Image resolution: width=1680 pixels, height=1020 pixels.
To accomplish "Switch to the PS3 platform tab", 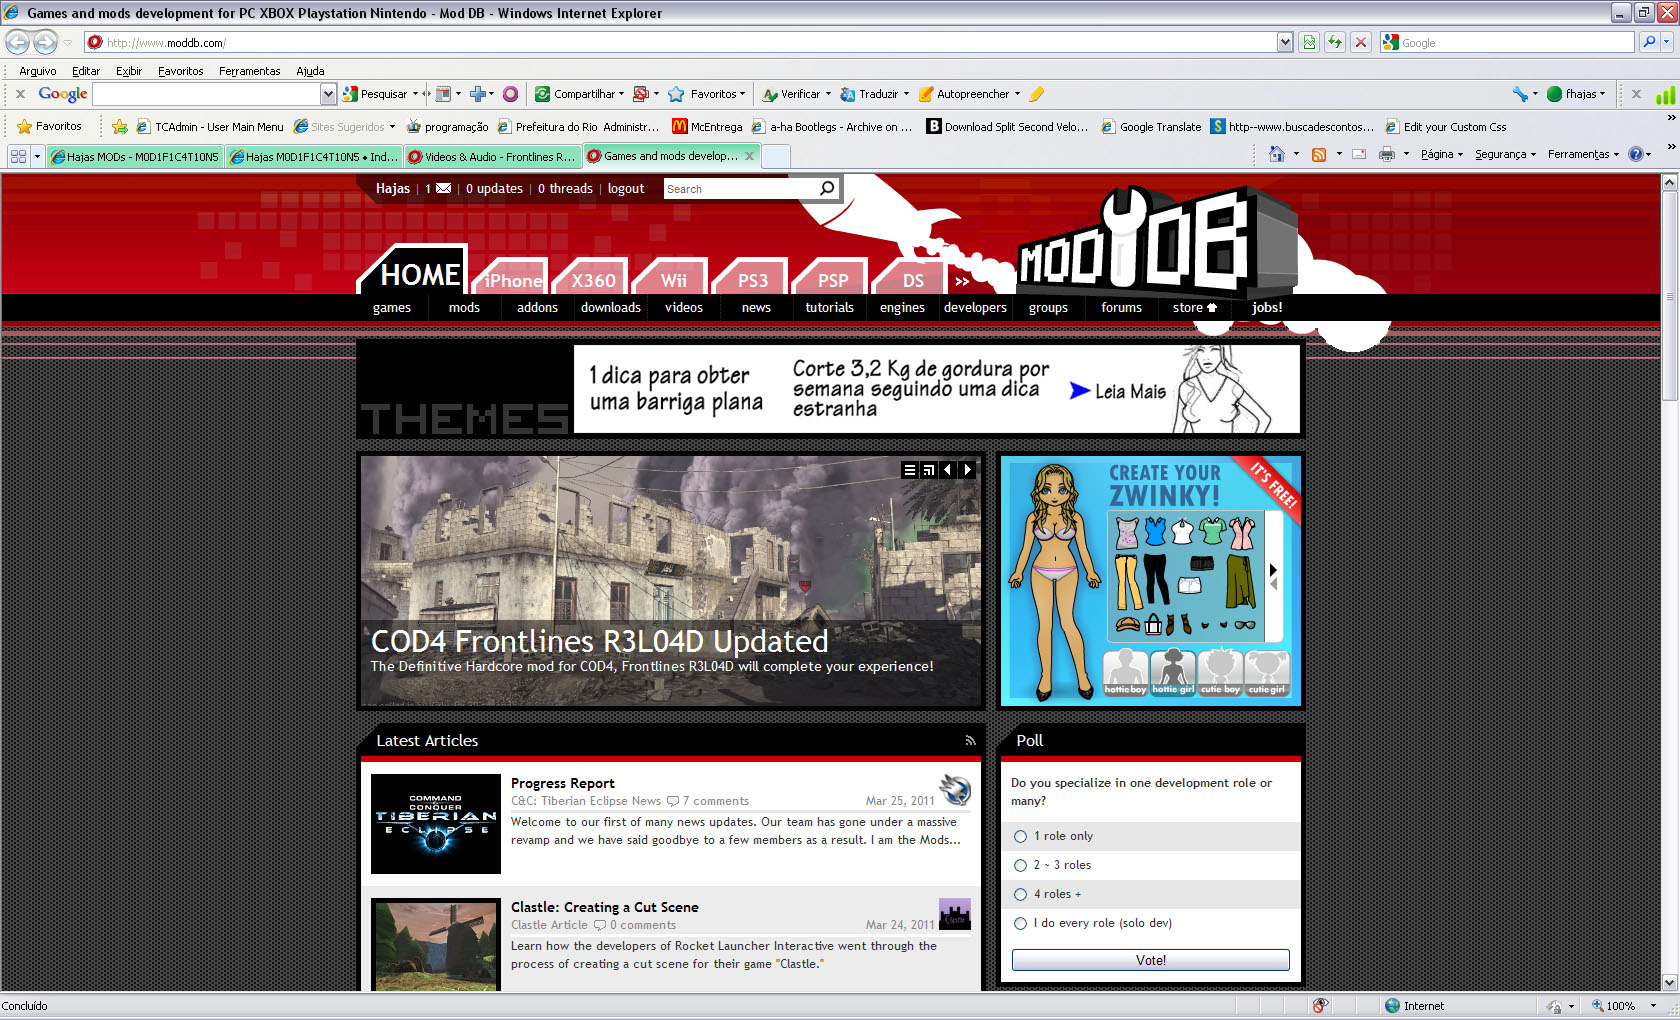I will coord(752,280).
